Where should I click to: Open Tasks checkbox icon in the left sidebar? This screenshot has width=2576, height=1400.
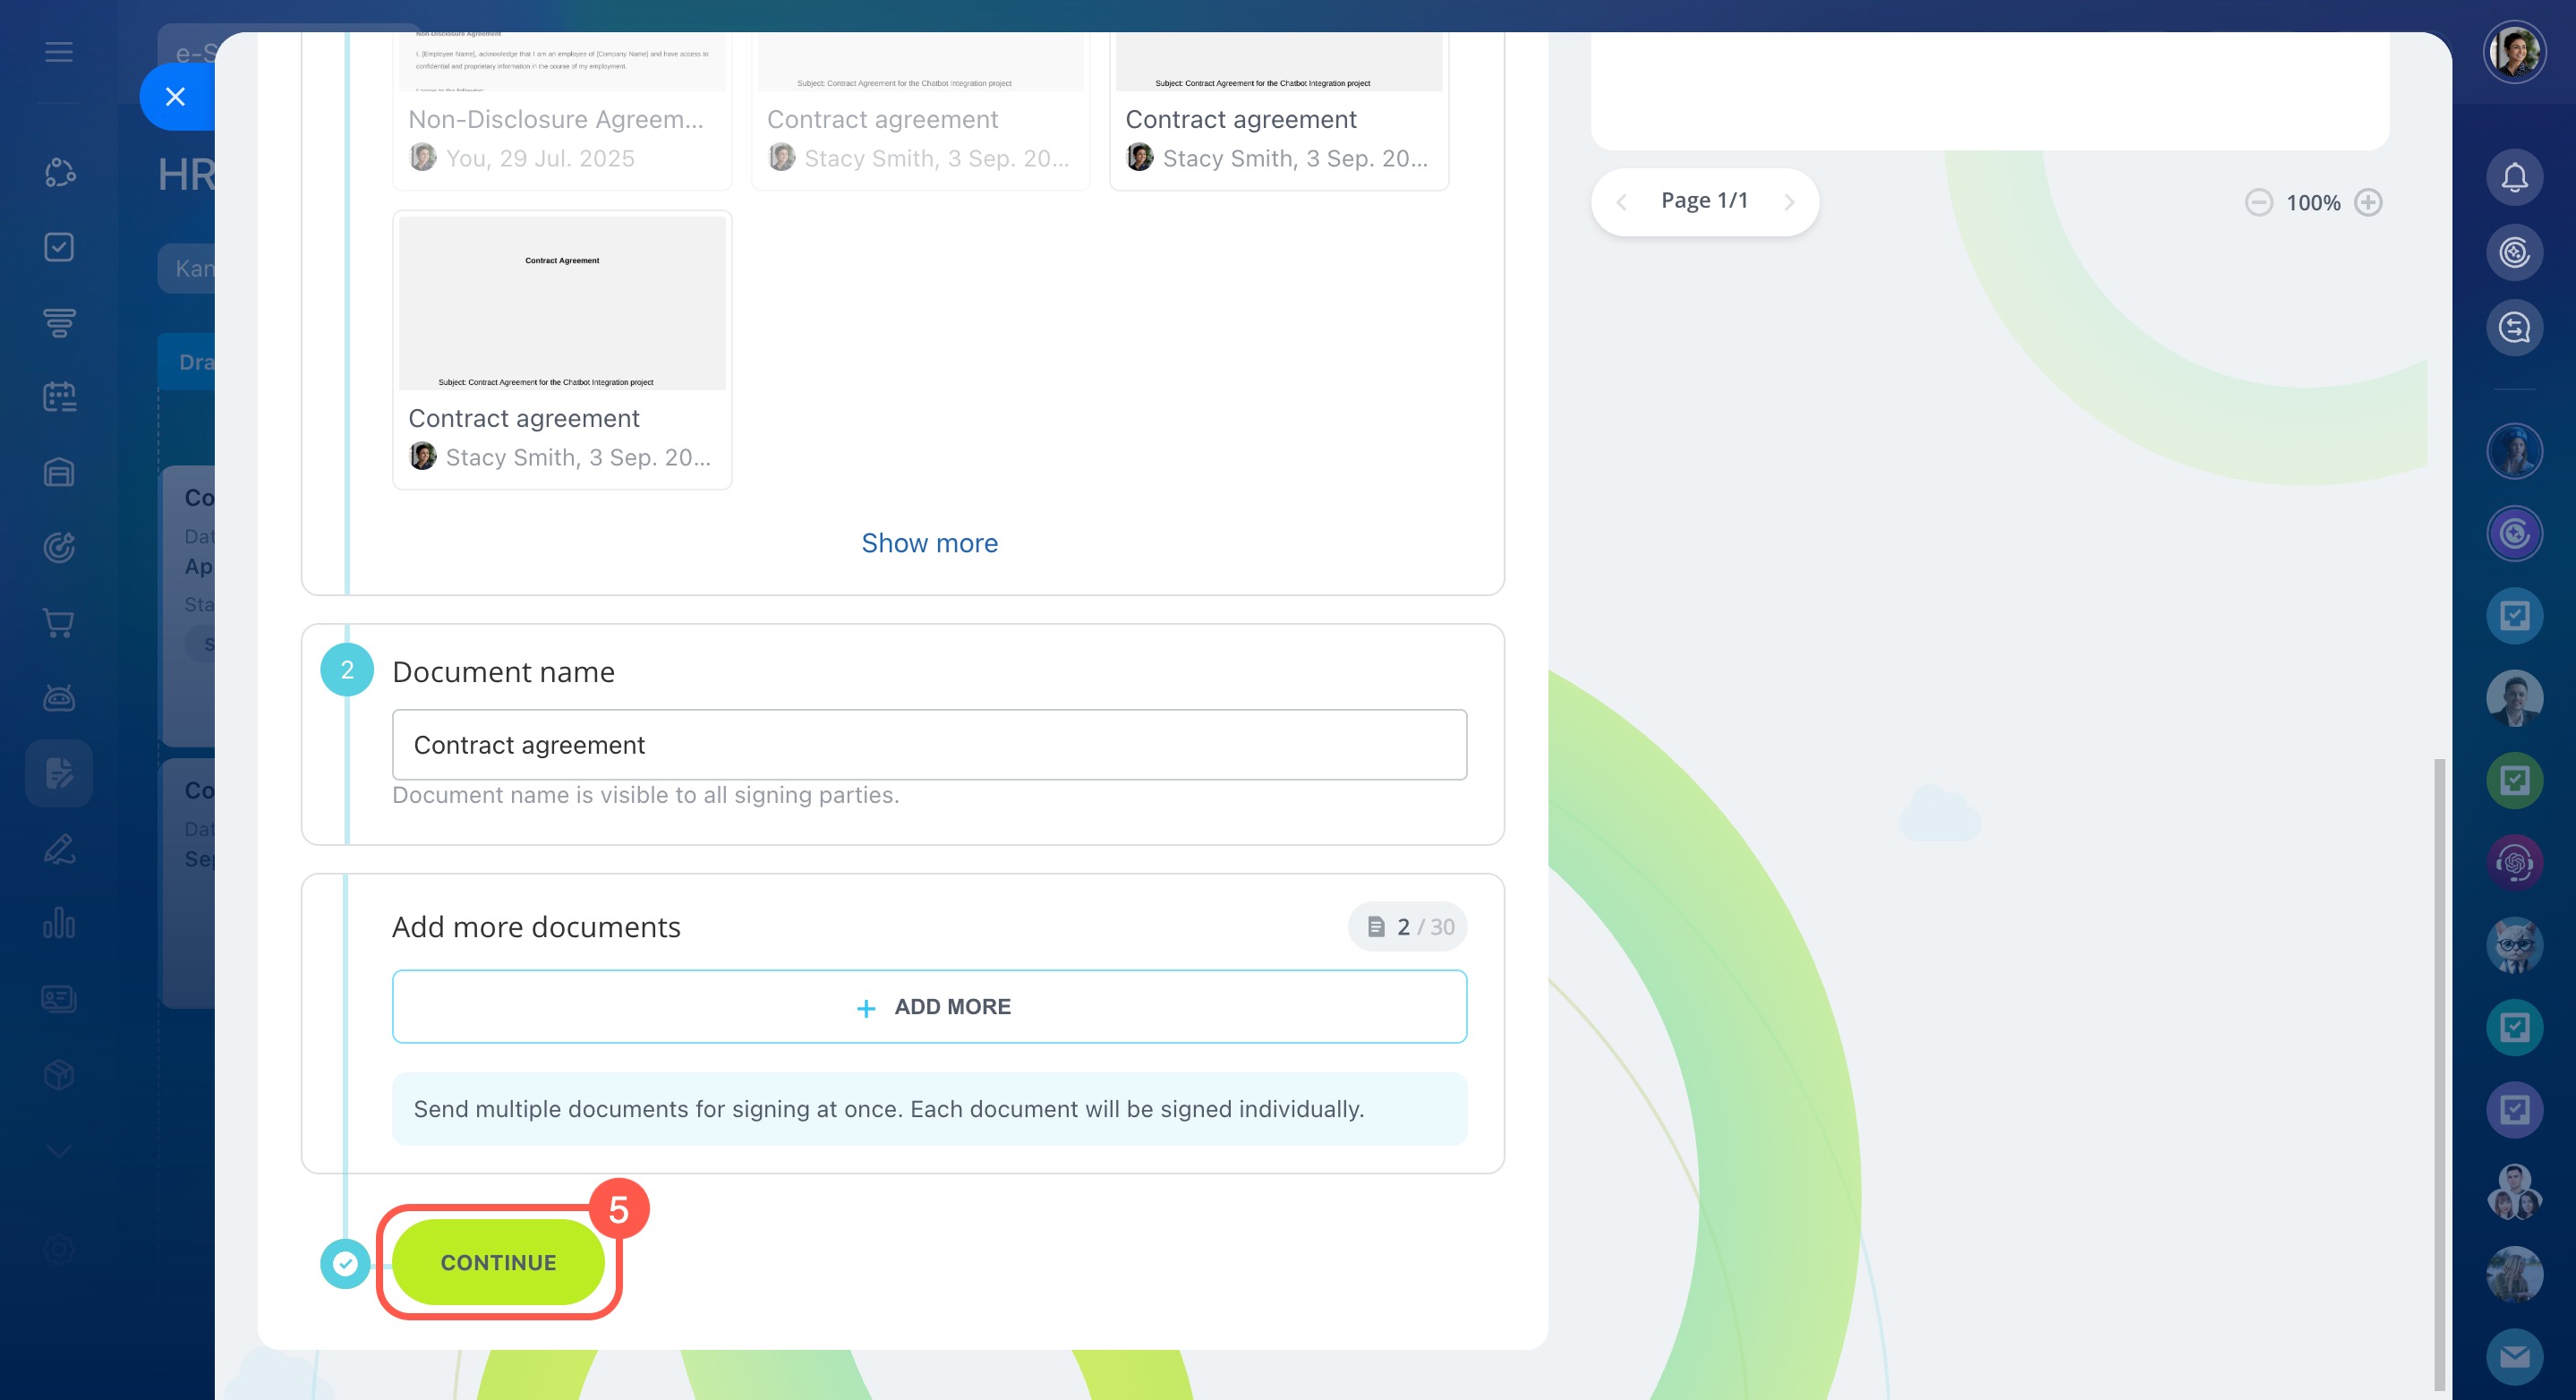[59, 247]
